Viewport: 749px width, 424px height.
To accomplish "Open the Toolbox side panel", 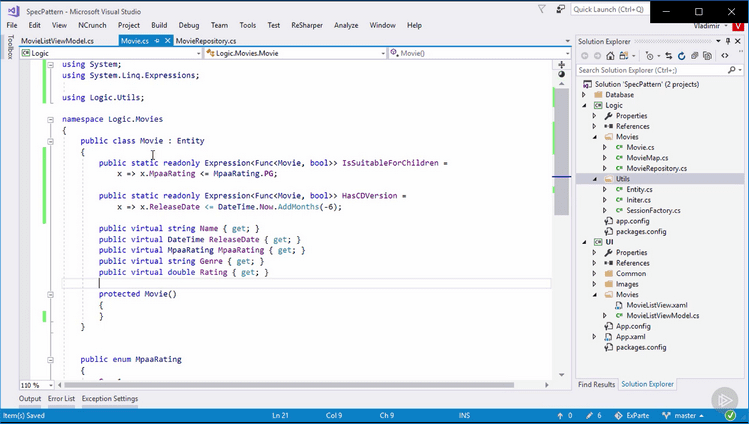I will point(10,47).
